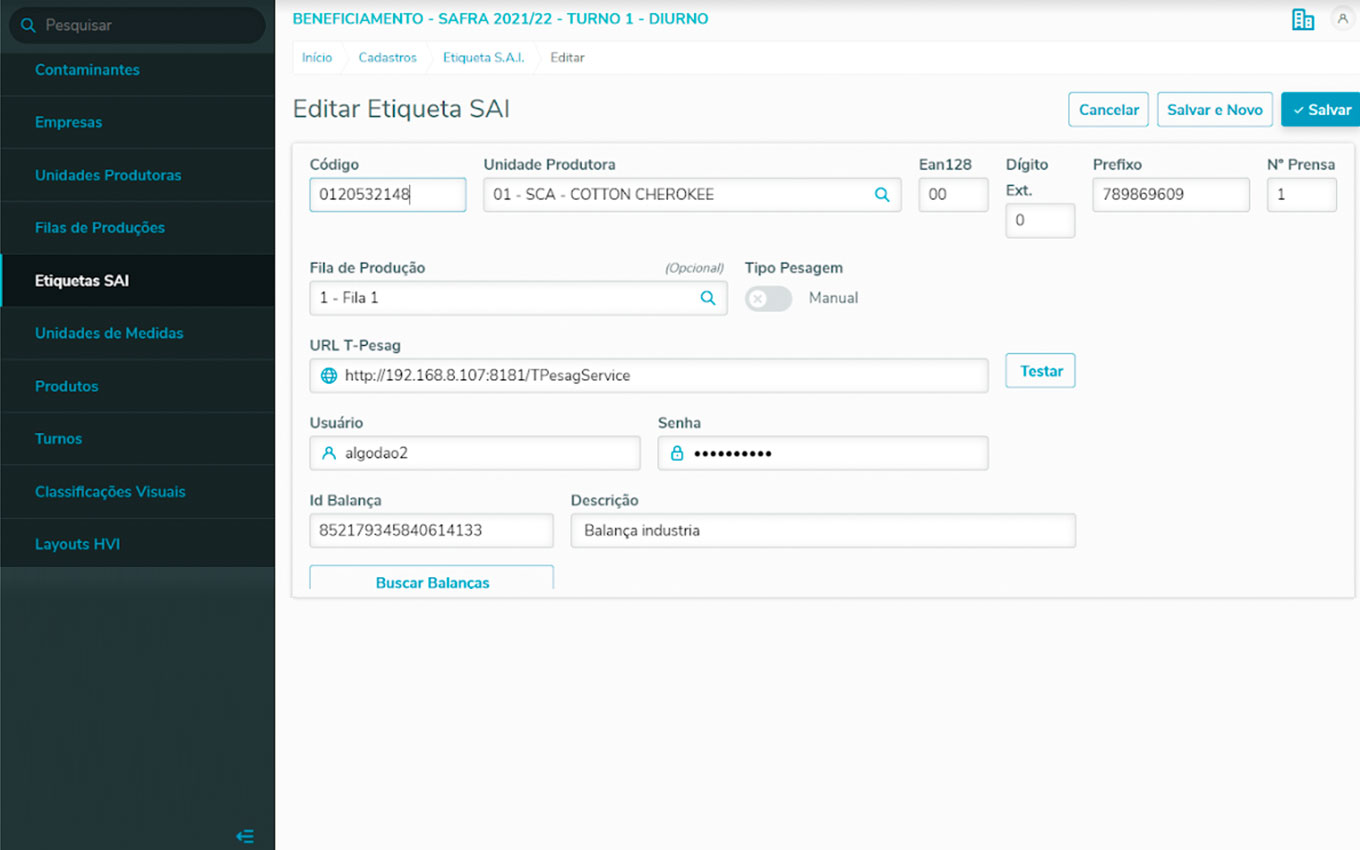Click the search magnifier in Unidade Produtora
1360x850 pixels.
(882, 195)
